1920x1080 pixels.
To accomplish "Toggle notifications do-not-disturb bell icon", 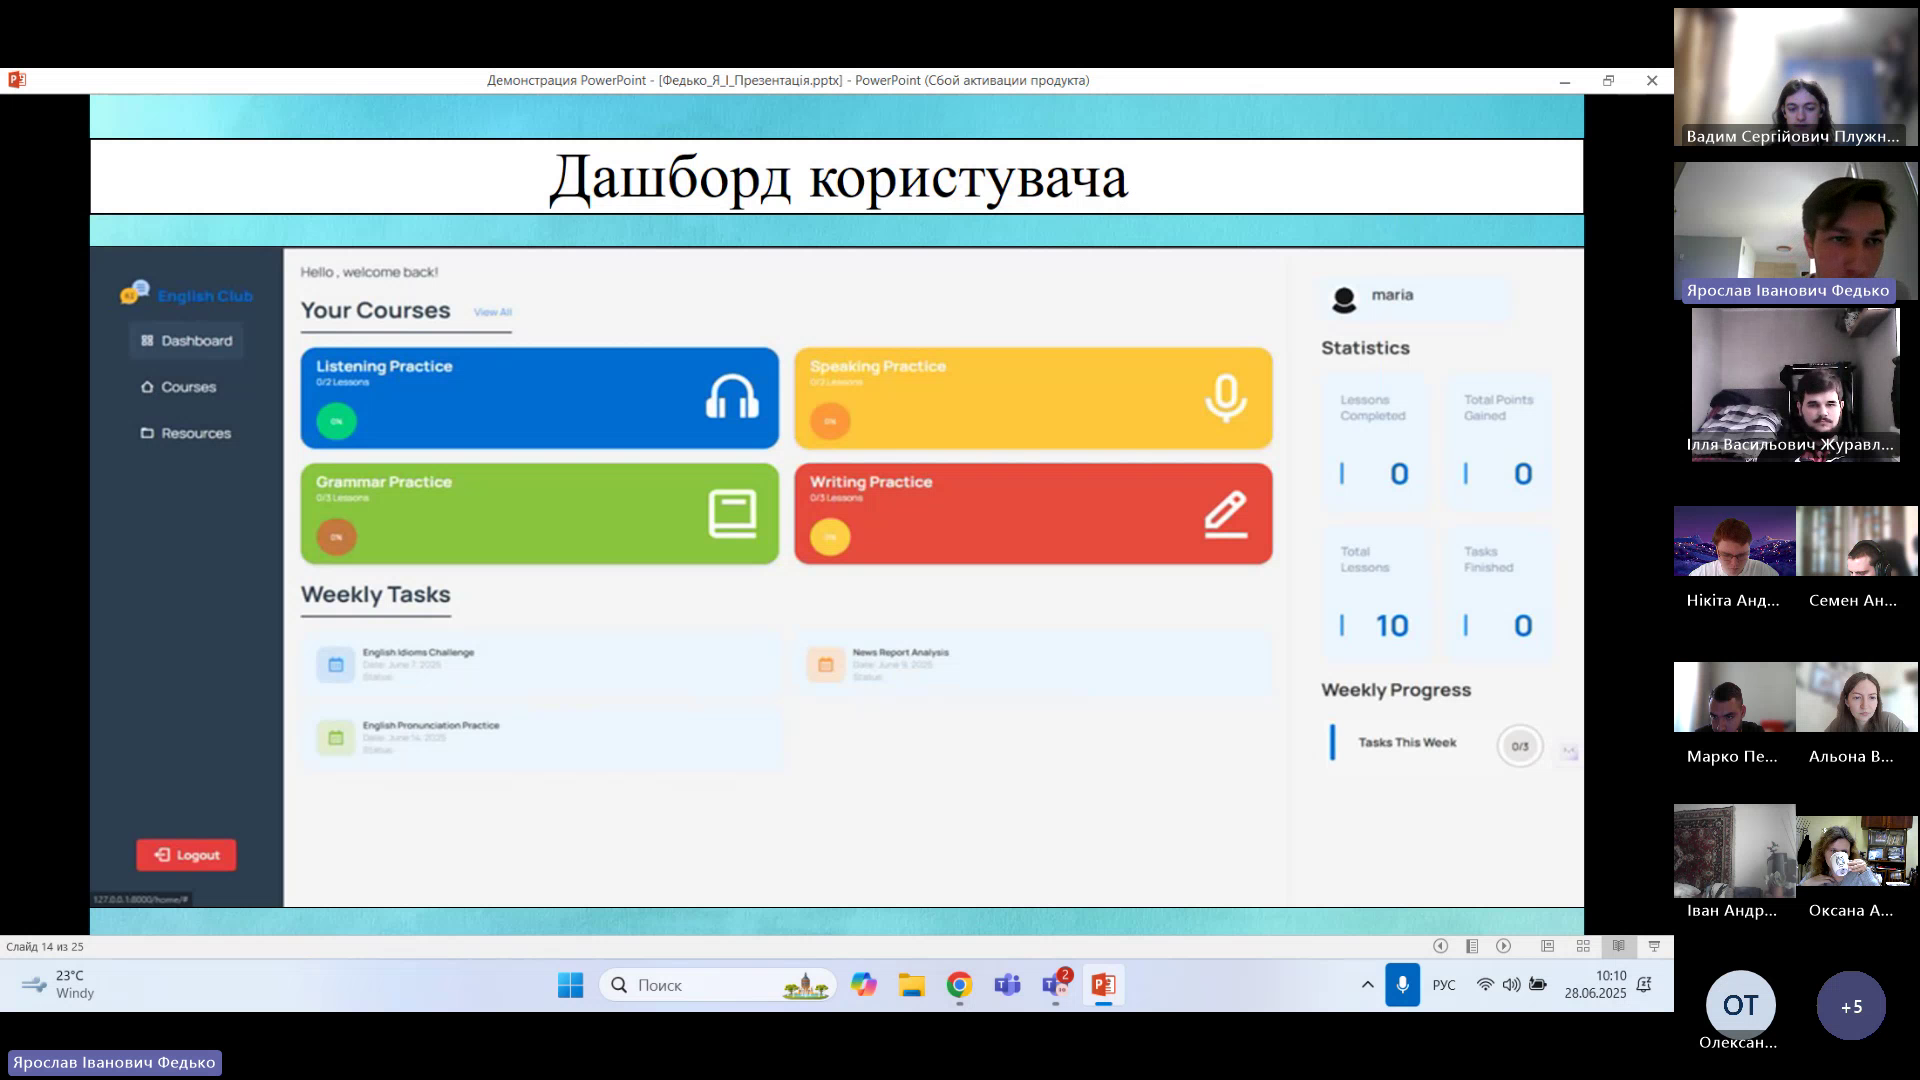I will [x=1644, y=985].
